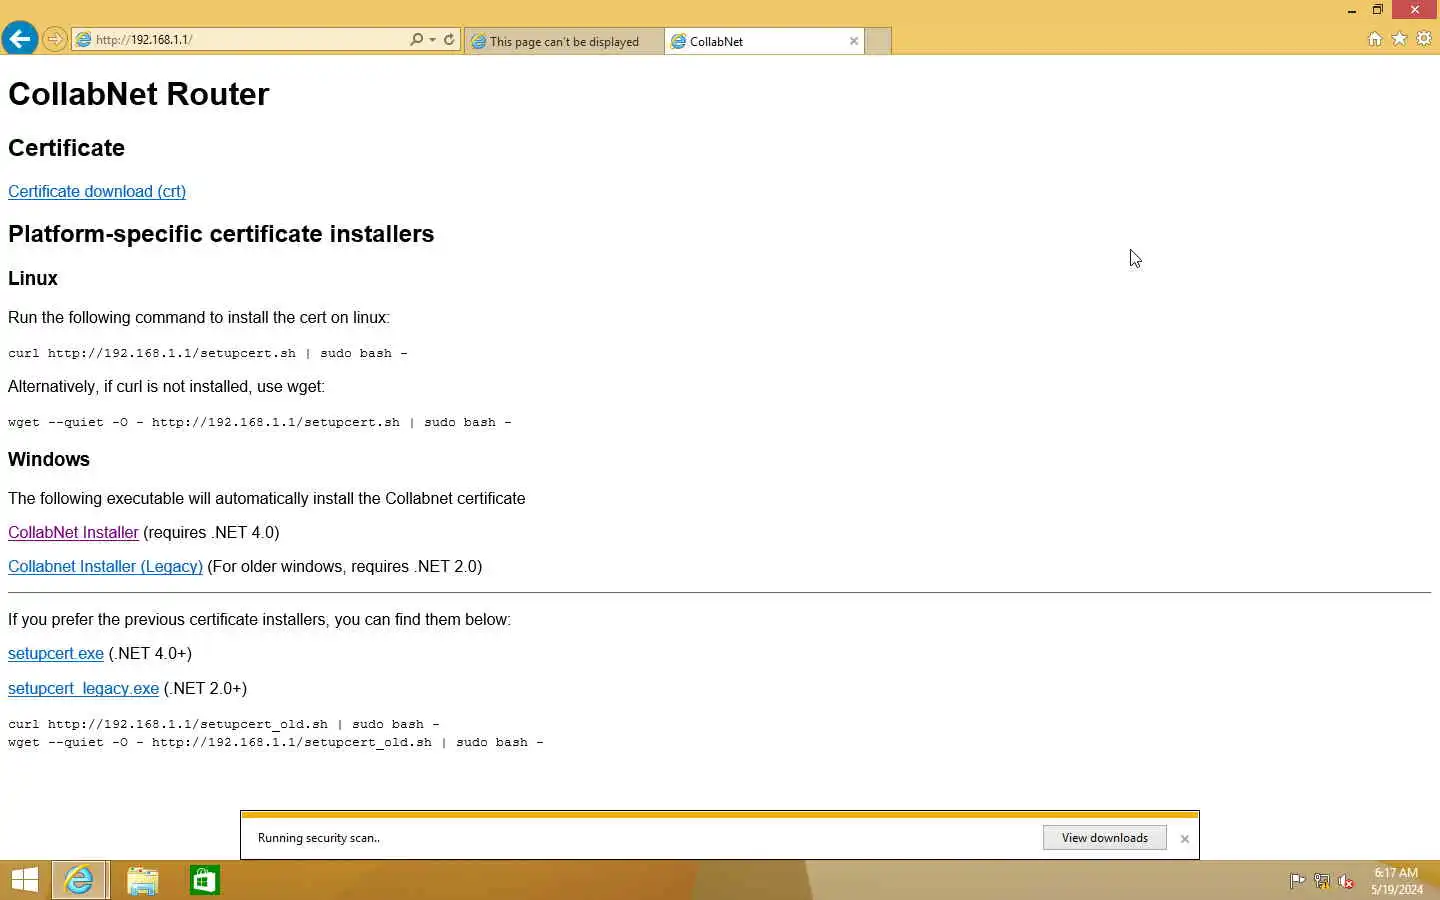1440x900 pixels.
Task: Close the CollabNet tab
Action: point(854,41)
